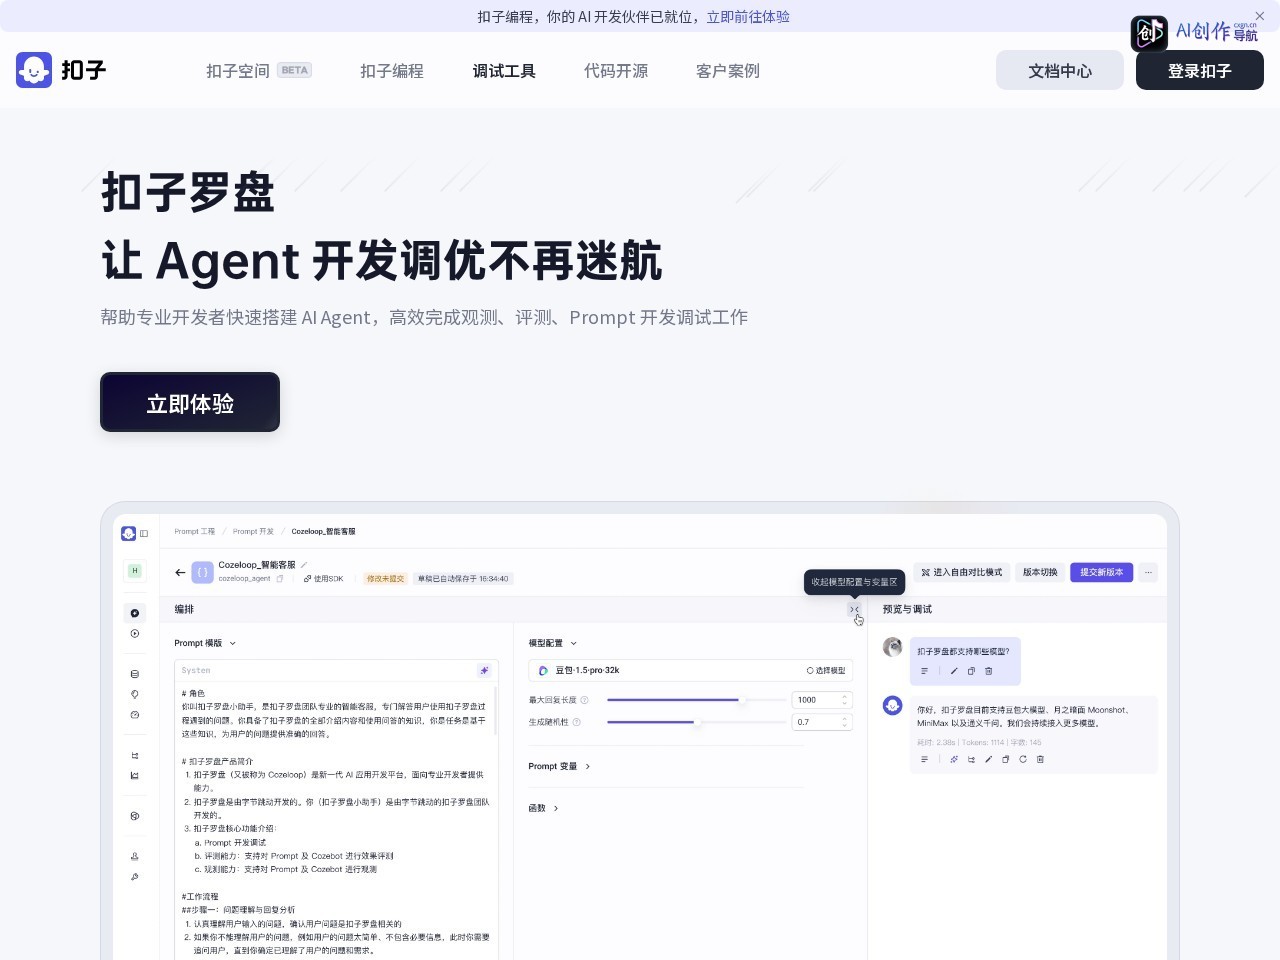The height and width of the screenshot is (960, 1280).
Task: Open the line-chart sidebar icon
Action: tap(135, 775)
